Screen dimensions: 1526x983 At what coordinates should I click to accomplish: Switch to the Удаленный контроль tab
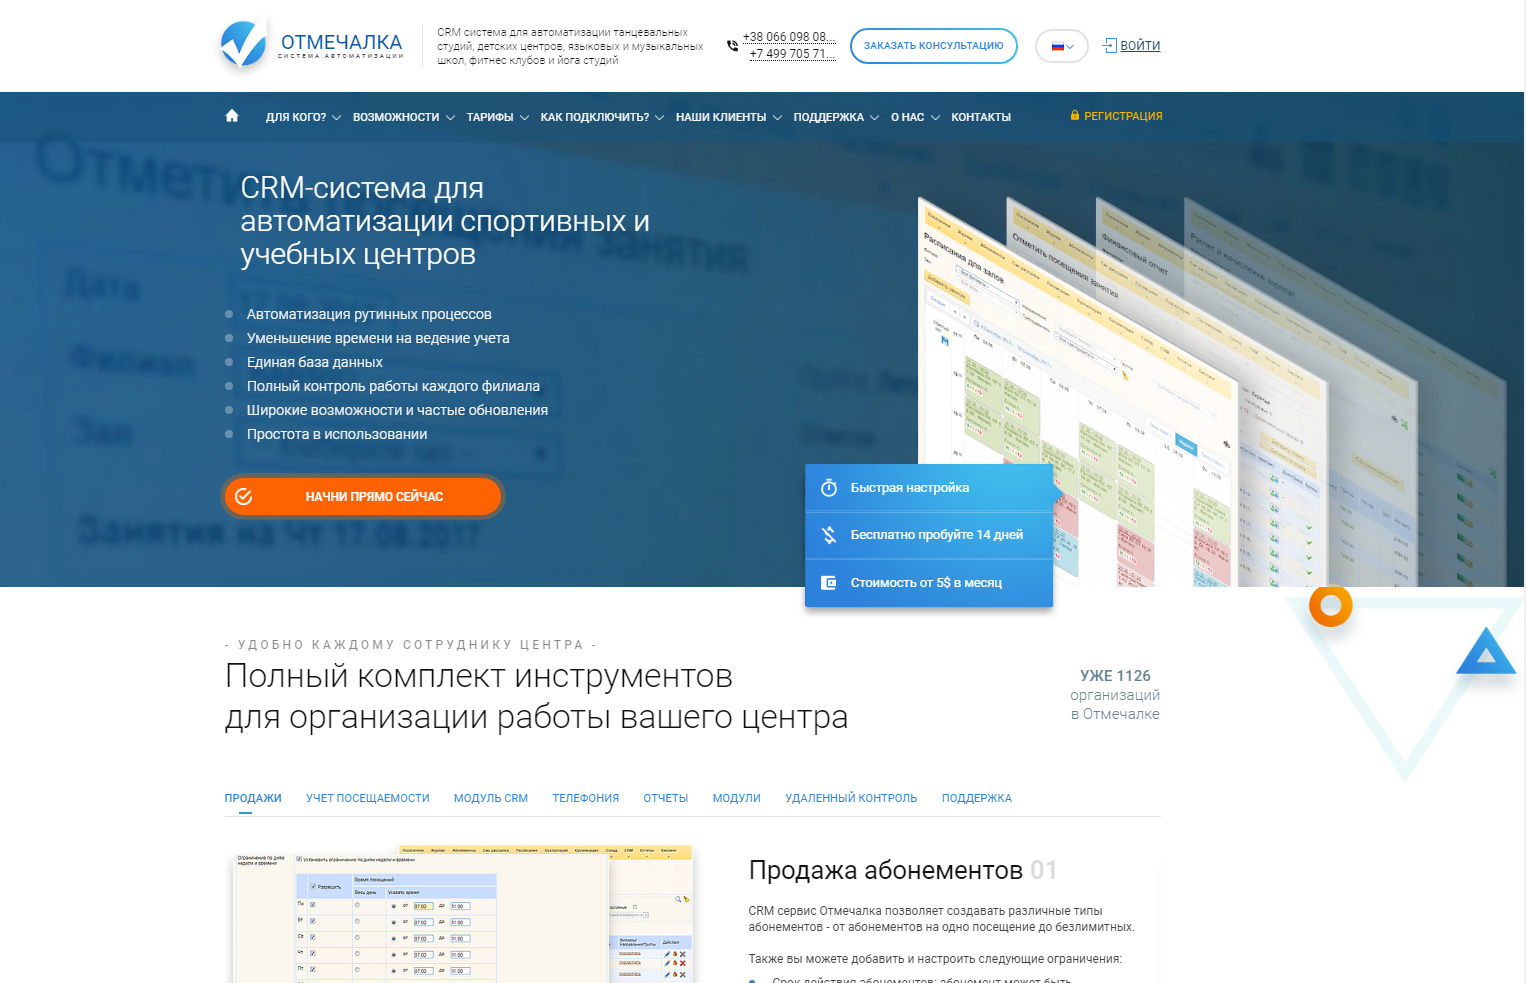(x=851, y=798)
